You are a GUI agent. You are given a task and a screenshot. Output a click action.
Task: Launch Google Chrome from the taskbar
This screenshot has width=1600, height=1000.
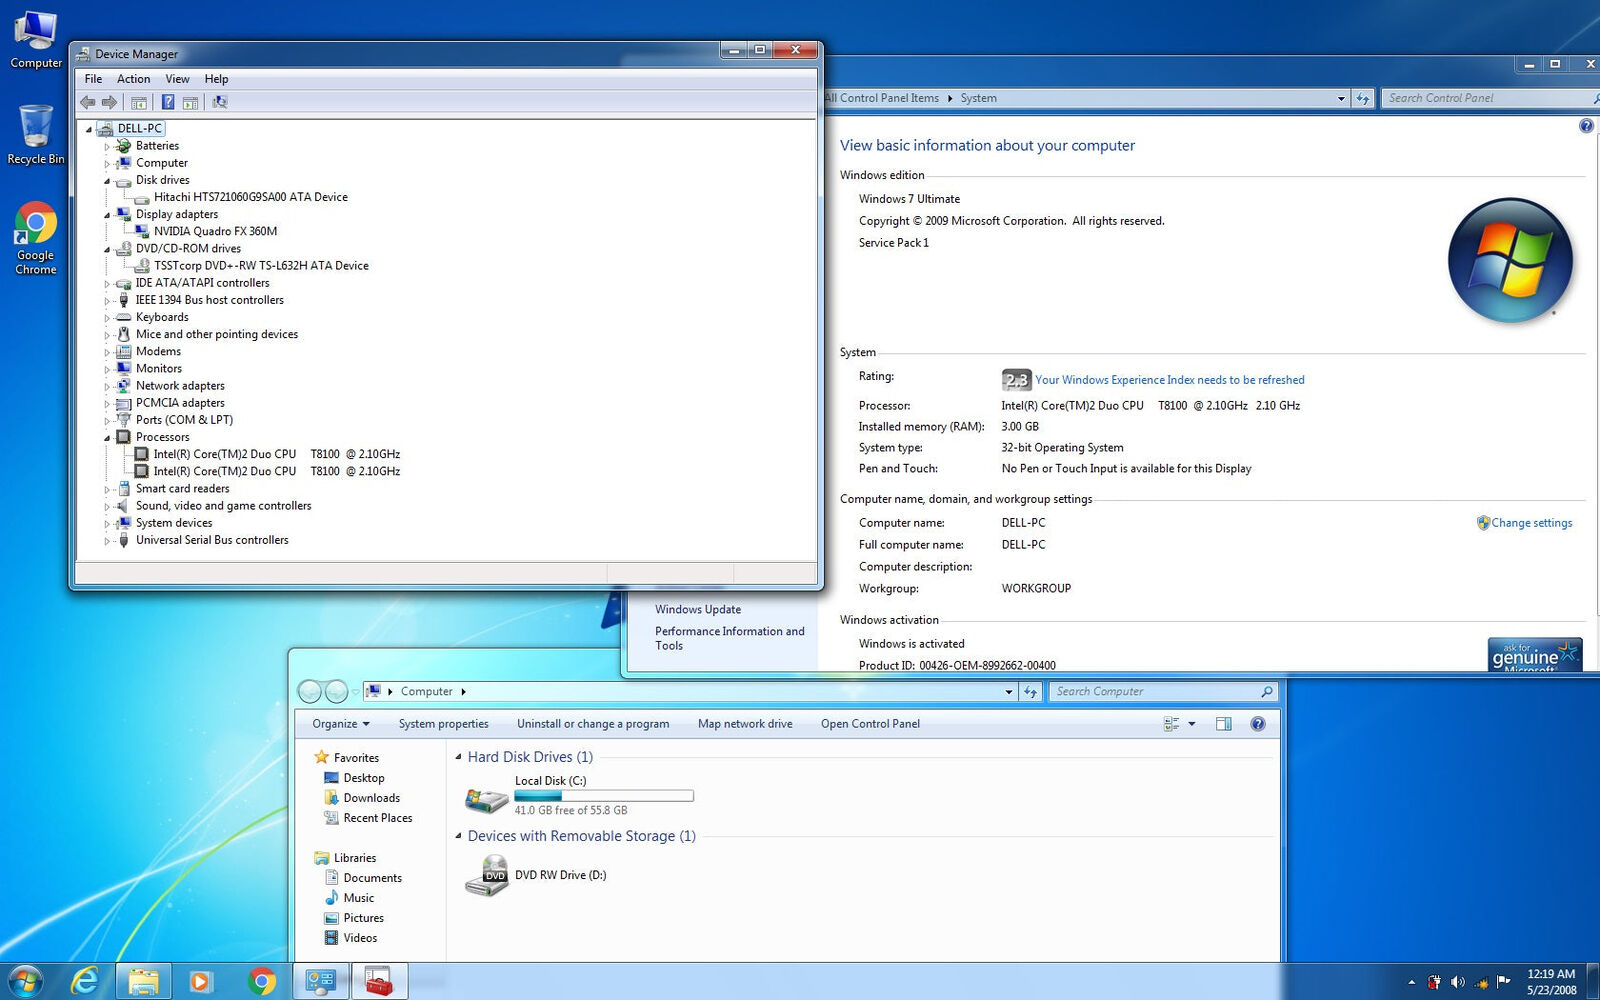[x=262, y=981]
